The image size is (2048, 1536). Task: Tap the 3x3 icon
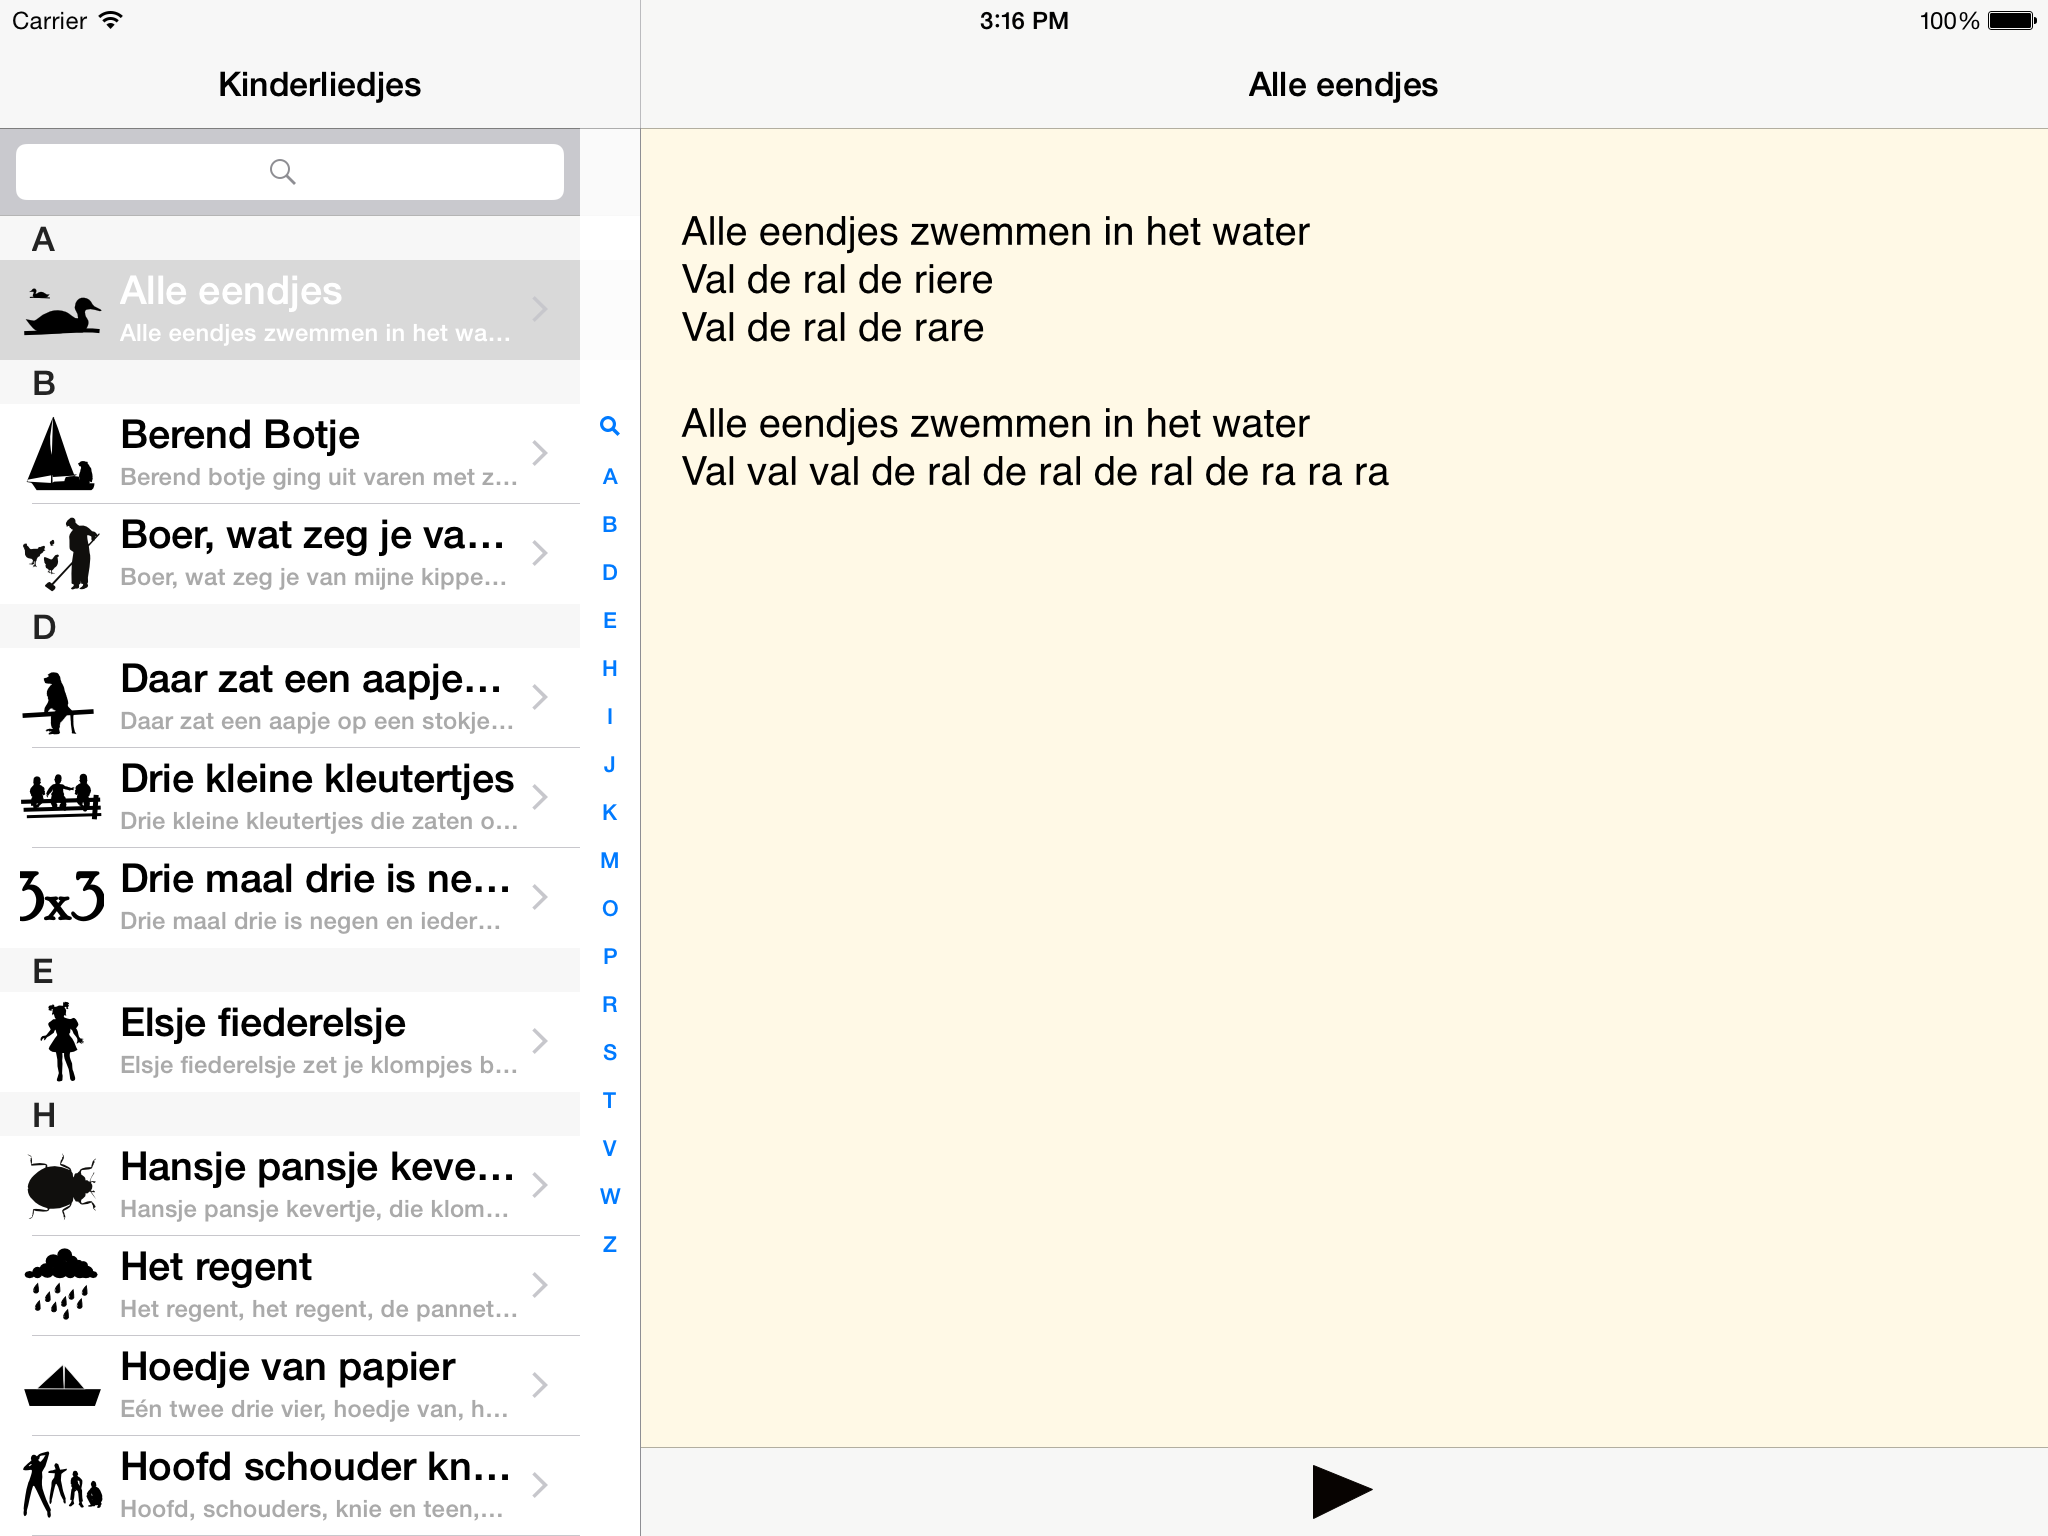[62, 896]
